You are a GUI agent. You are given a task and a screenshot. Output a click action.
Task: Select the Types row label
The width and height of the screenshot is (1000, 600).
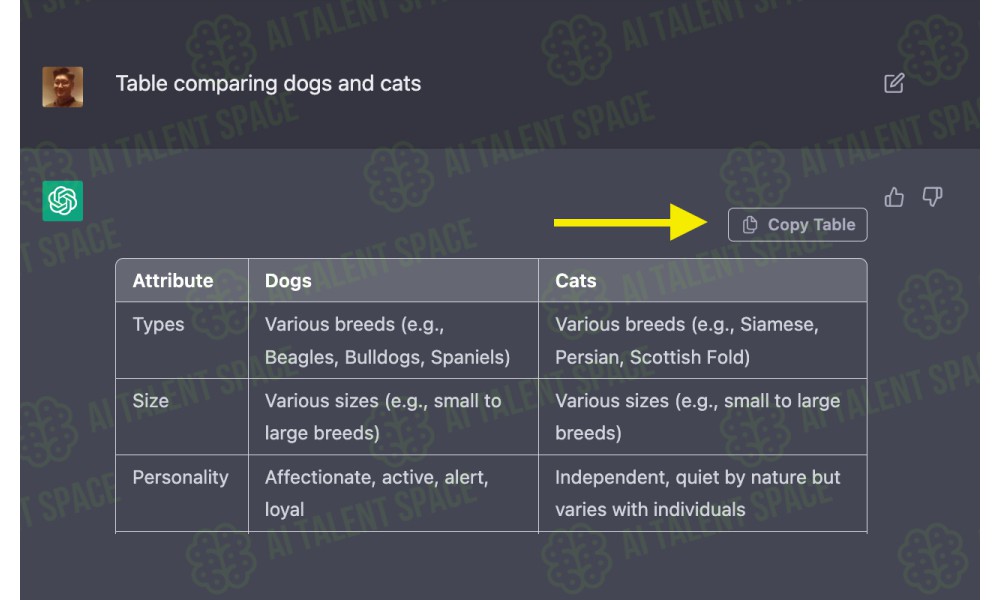tap(158, 325)
